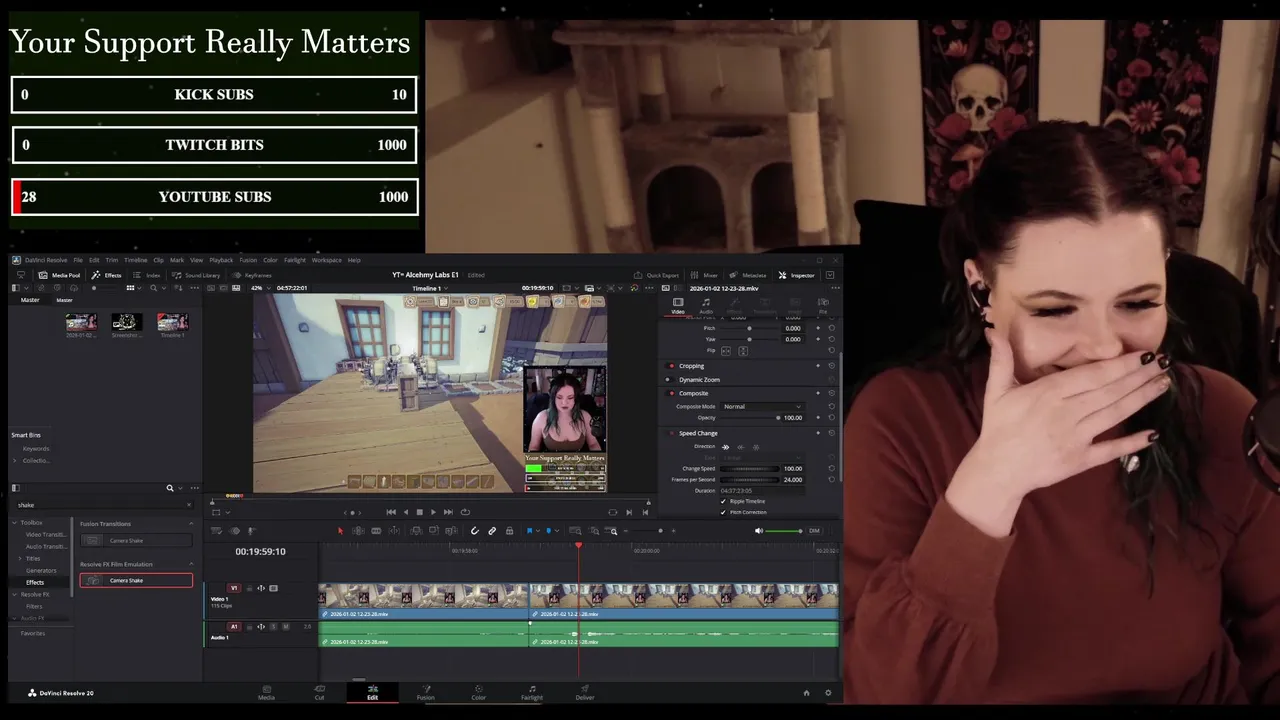Screen dimensions: 1280x720
Task: Open the Fairlight menu in menu bar
Action: pos(295,260)
